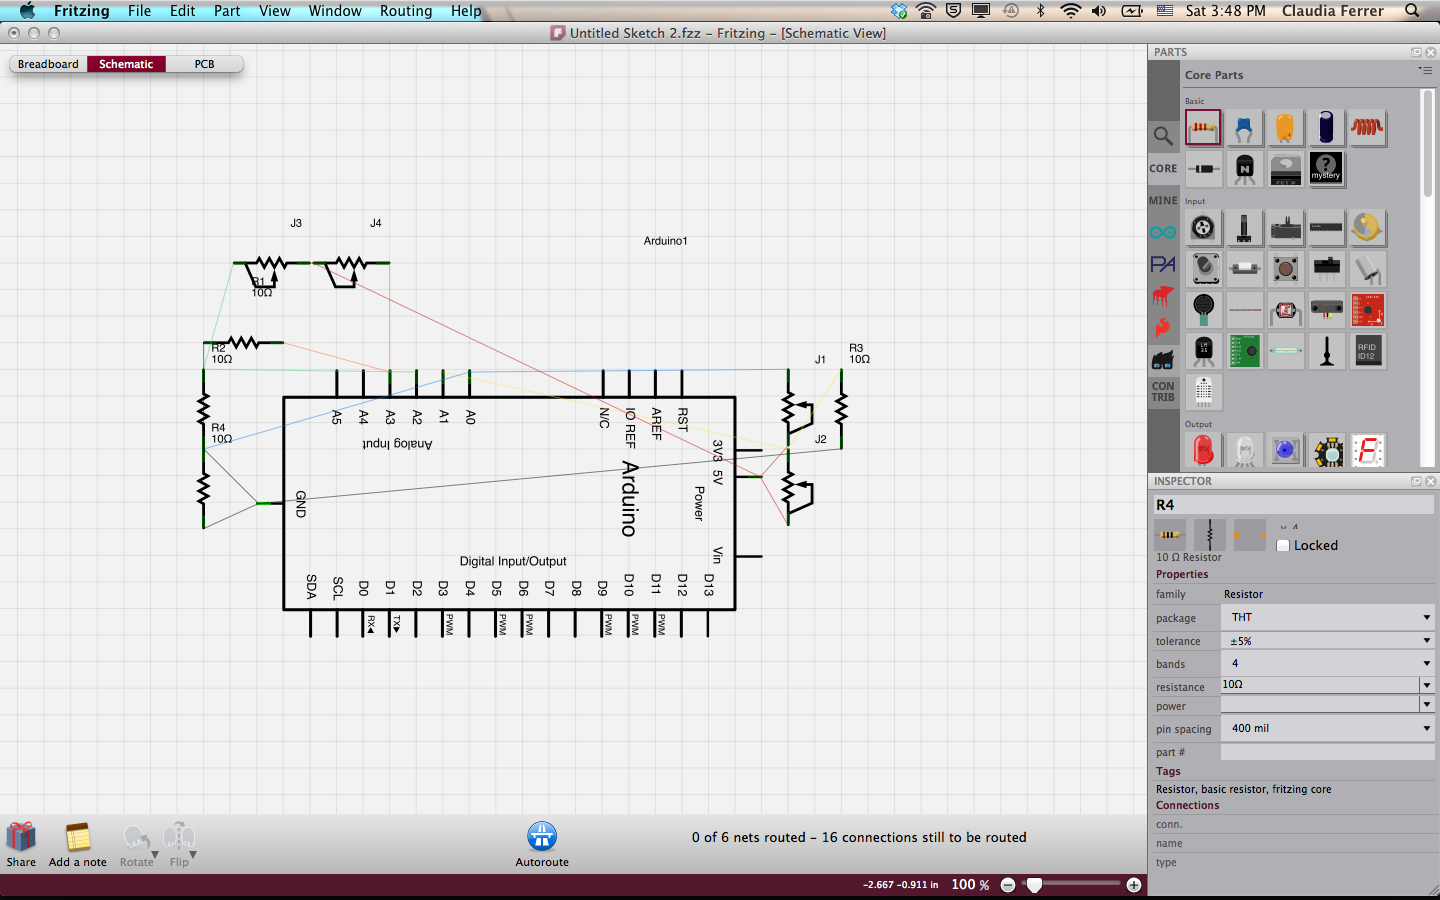
Task: Expand the power combo box arrow
Action: 1427,705
